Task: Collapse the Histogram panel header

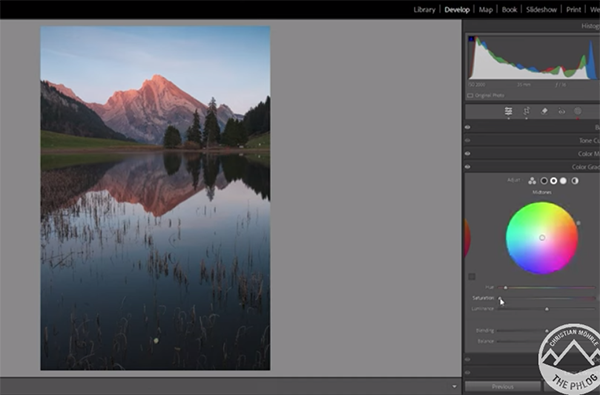Action: pyautogui.click(x=532, y=26)
